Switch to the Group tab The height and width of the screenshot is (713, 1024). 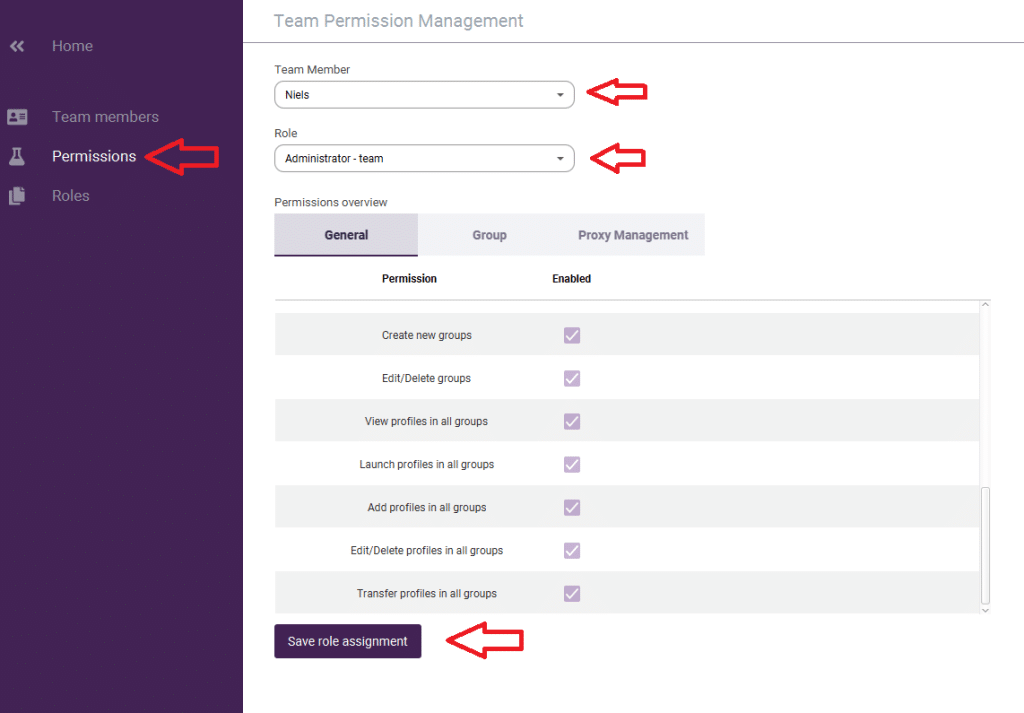489,234
